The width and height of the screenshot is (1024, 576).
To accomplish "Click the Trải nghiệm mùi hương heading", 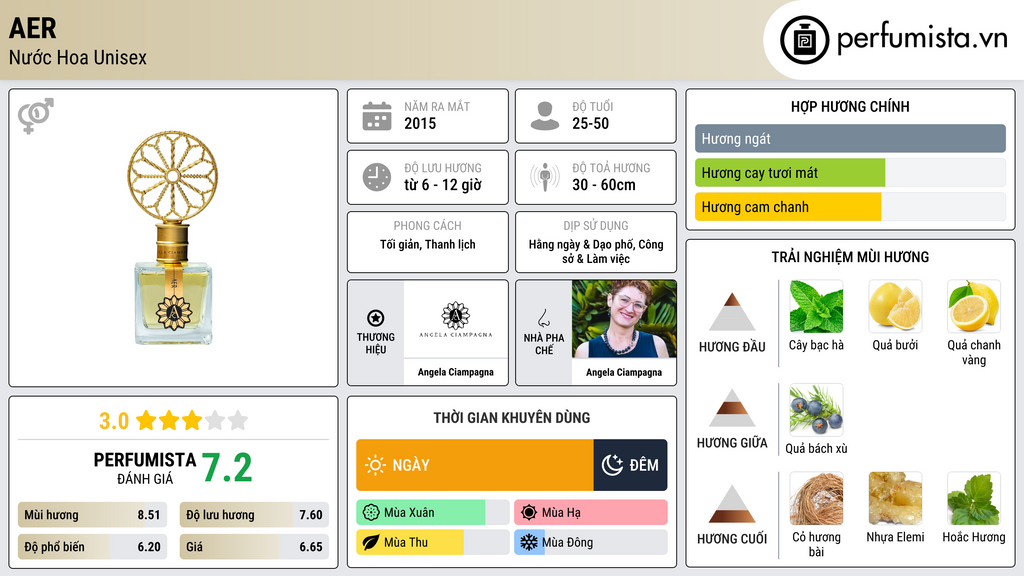I will click(850, 257).
